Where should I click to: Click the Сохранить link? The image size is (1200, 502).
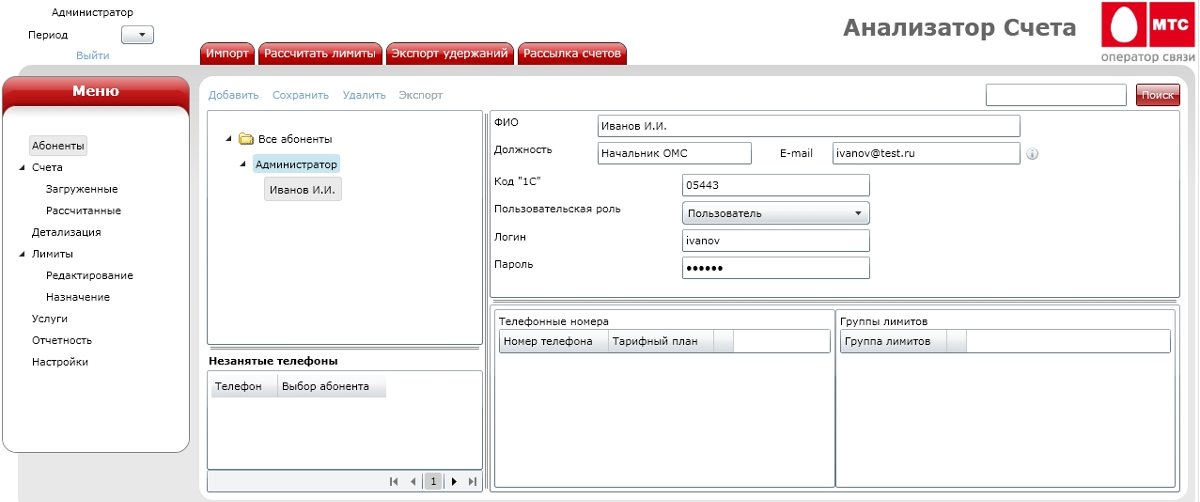[301, 95]
